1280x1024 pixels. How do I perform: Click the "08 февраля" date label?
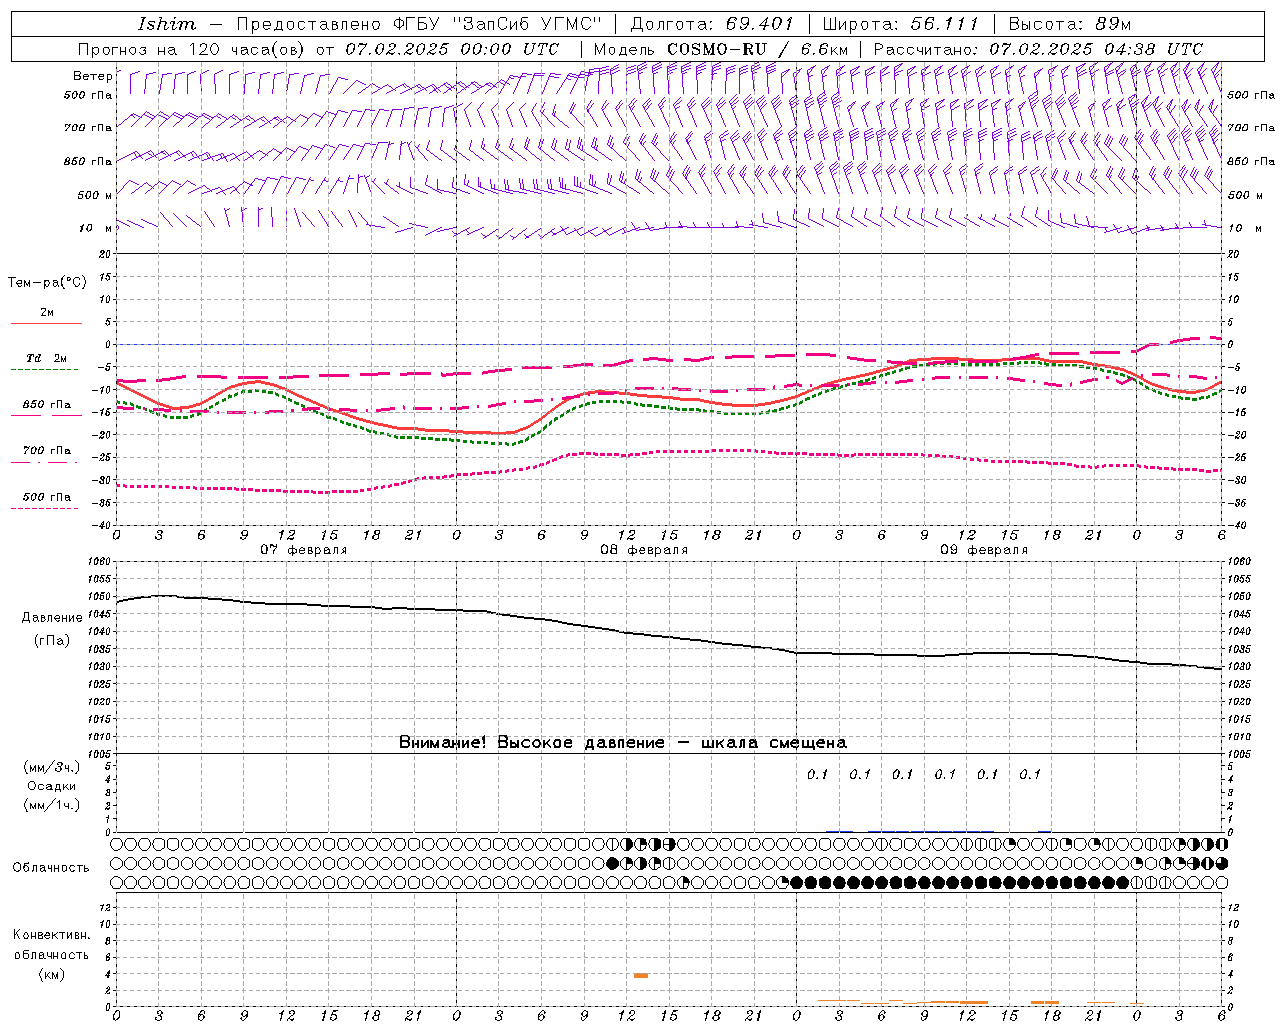point(644,550)
